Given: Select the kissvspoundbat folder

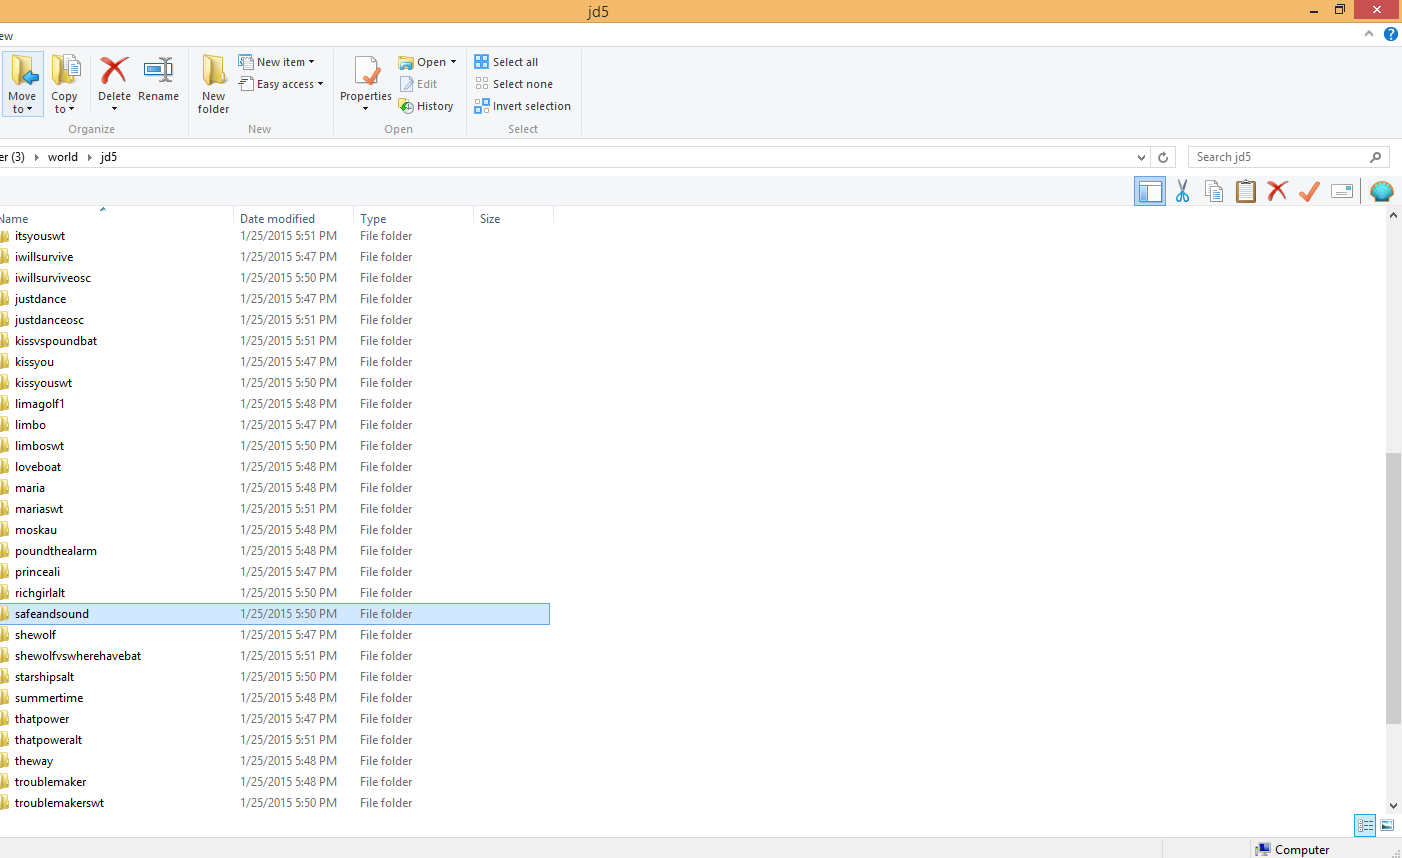Looking at the screenshot, I should [x=56, y=341].
